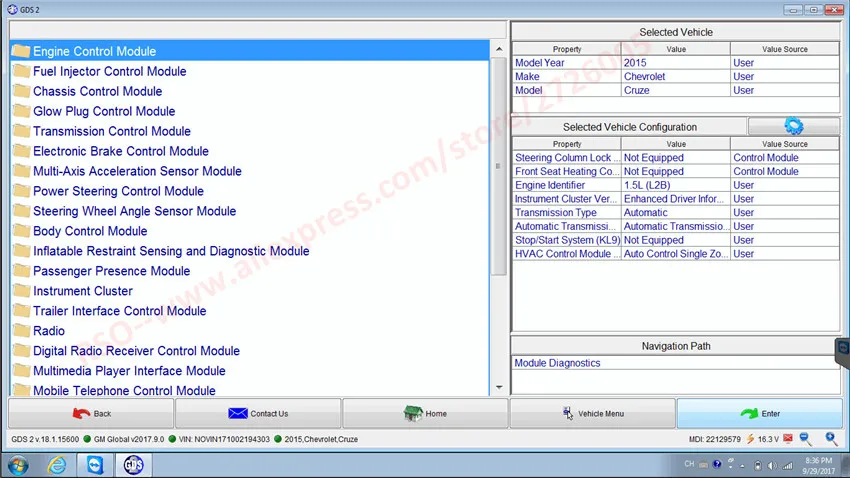Click the Value Source header in Selected Vehicle
Screen dimensions: 850x478
[x=784, y=49]
